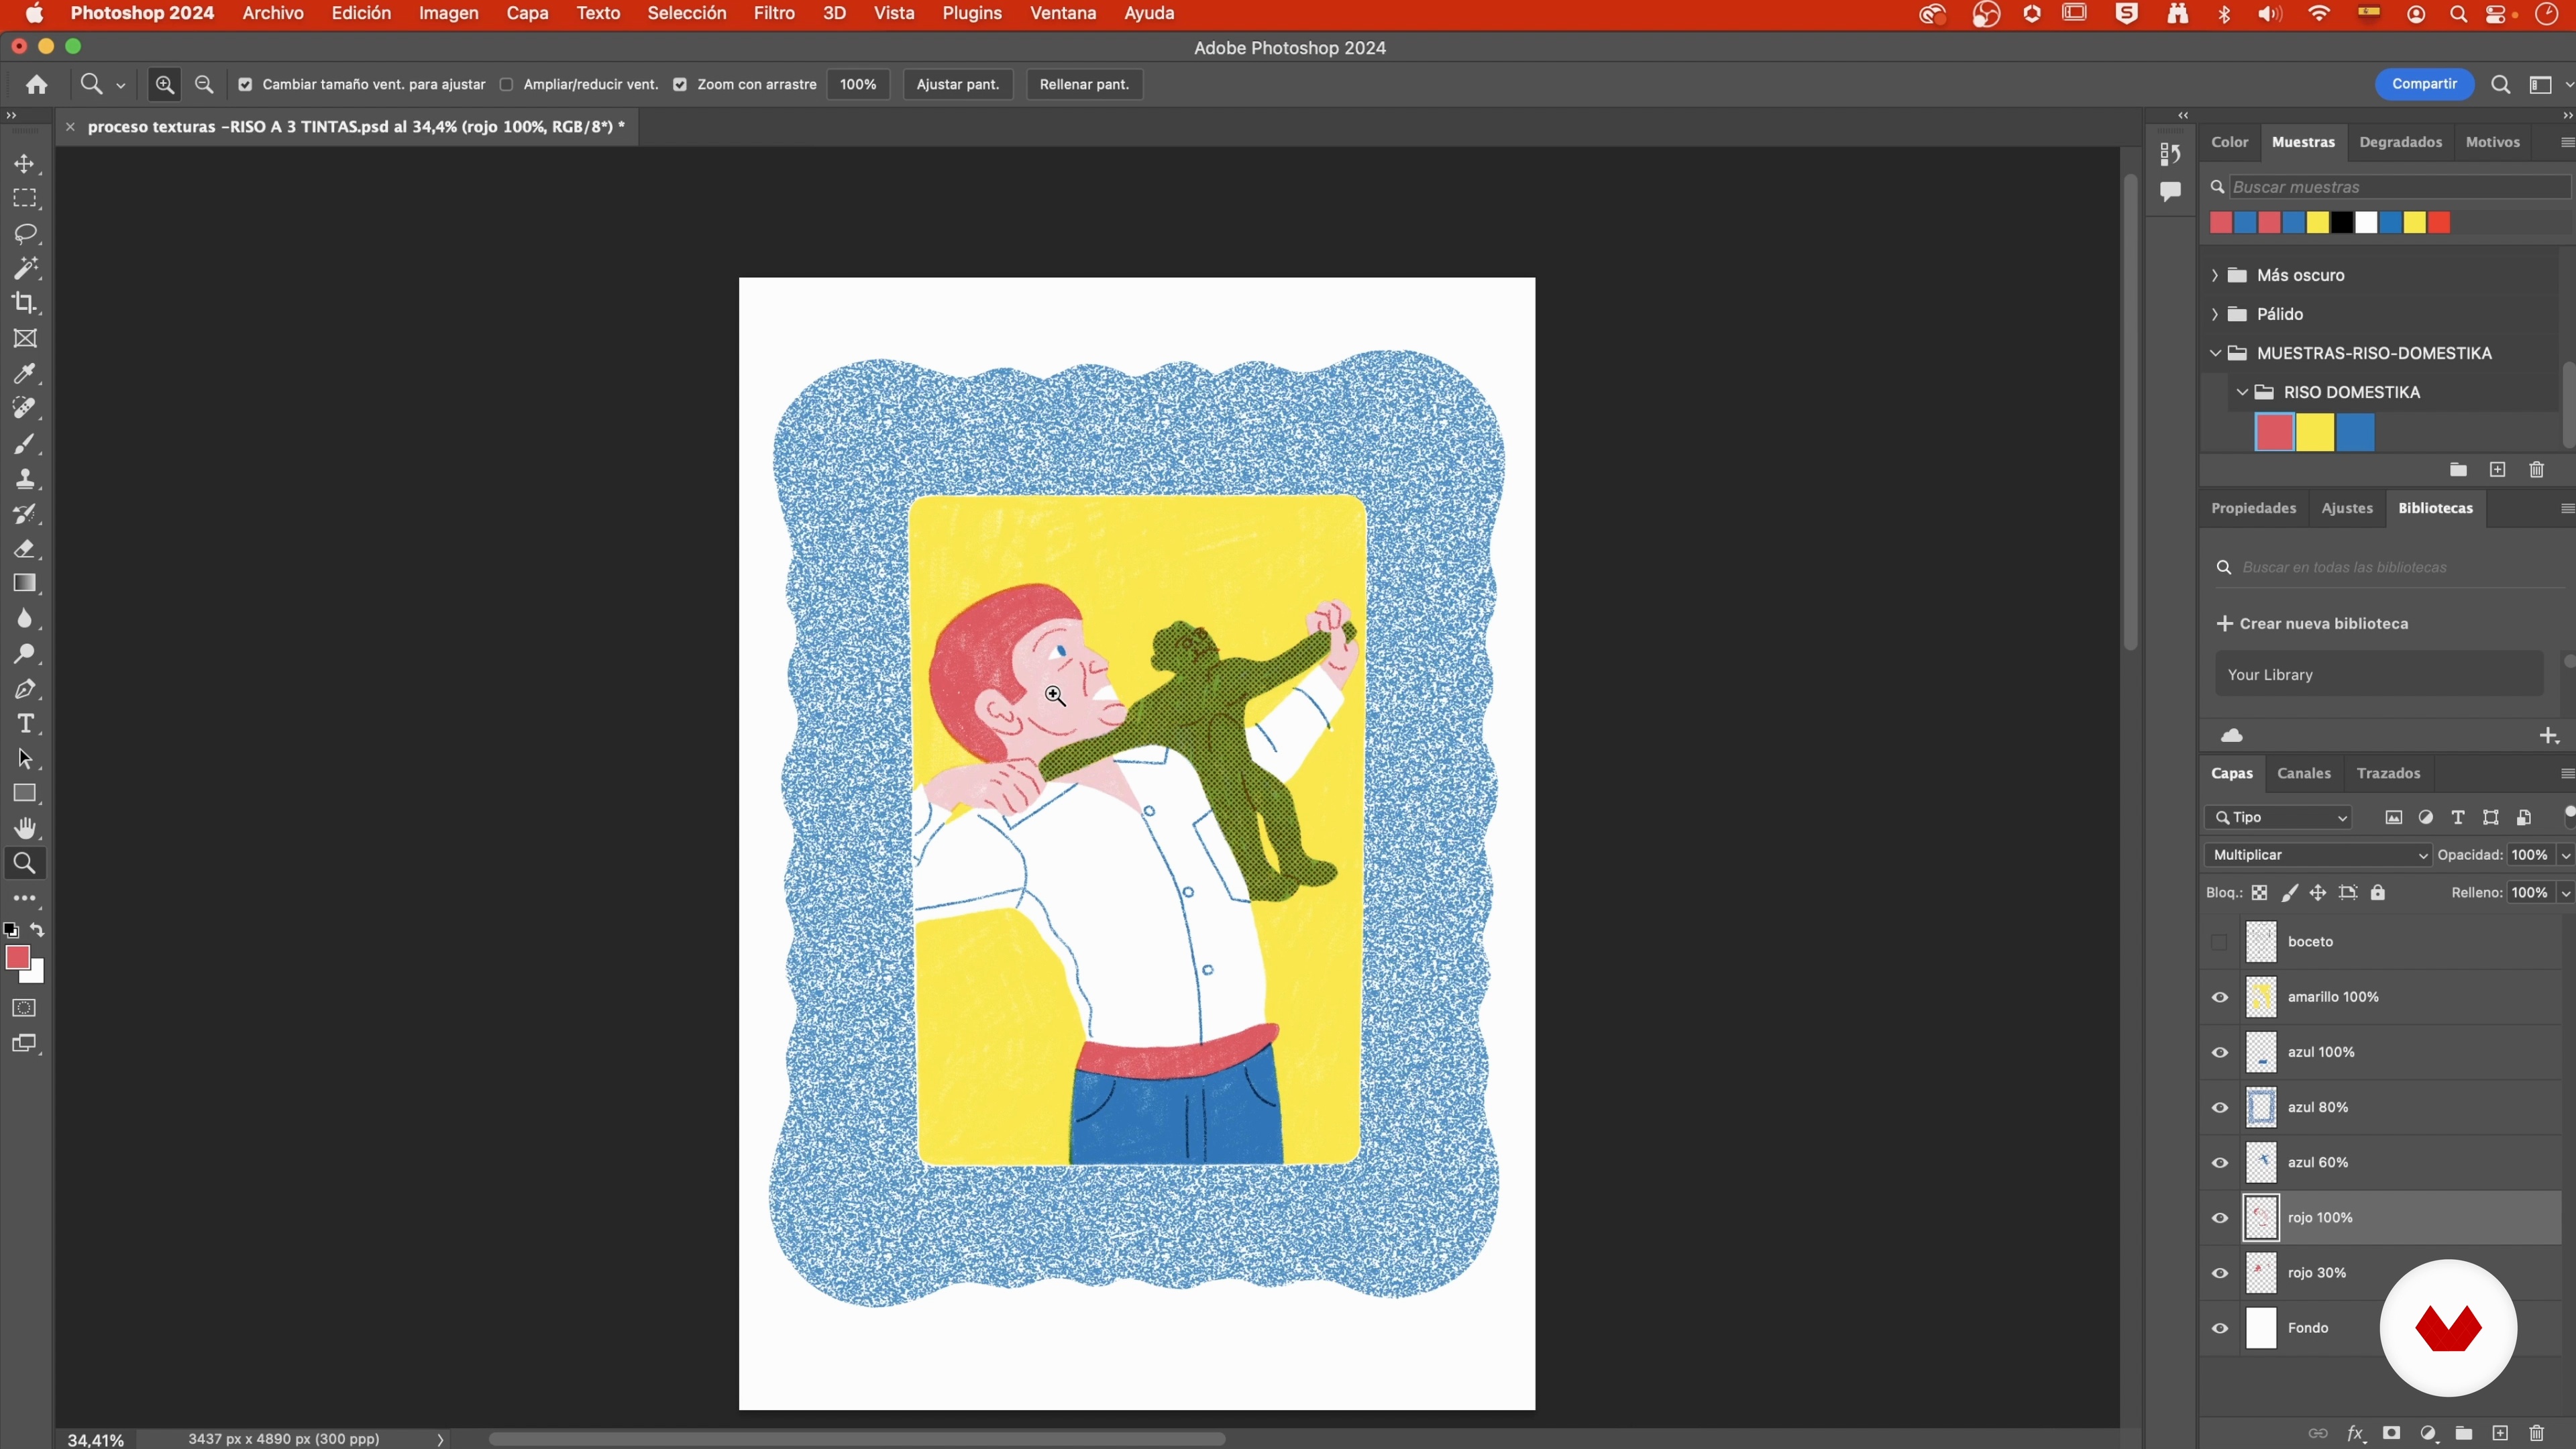Delete layer with trash icon
Screen dimensions: 2576x1449
pos(2536,1433)
